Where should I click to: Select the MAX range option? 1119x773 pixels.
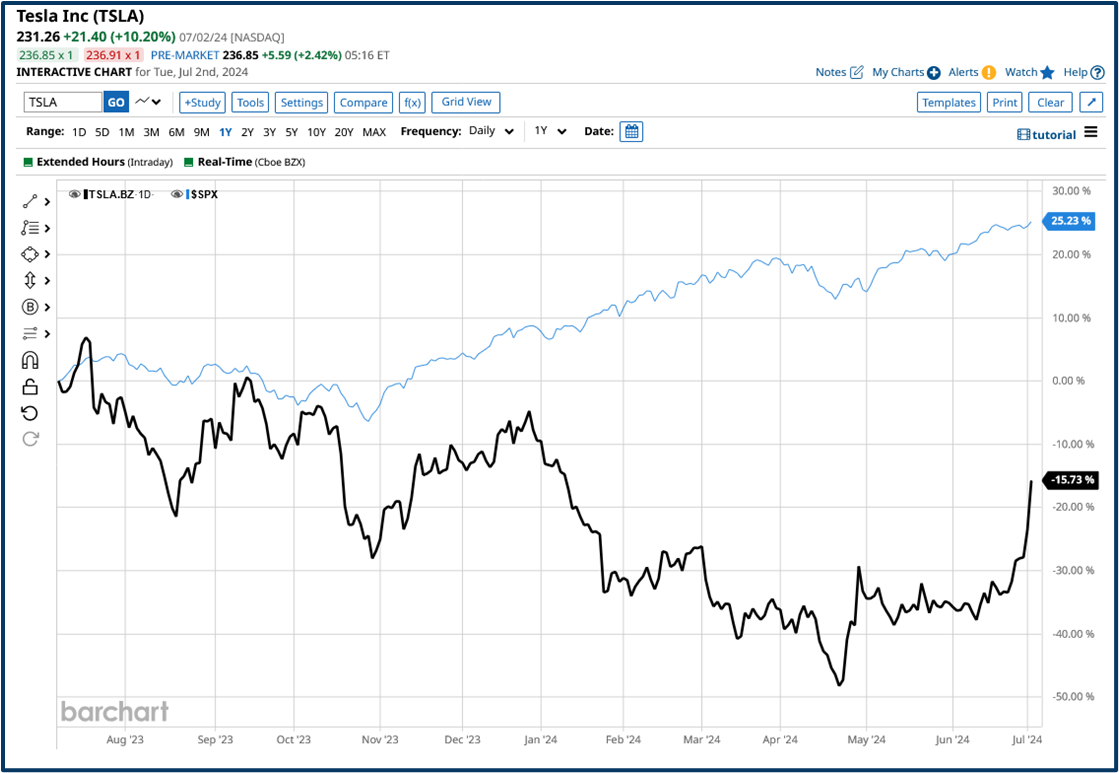(374, 131)
